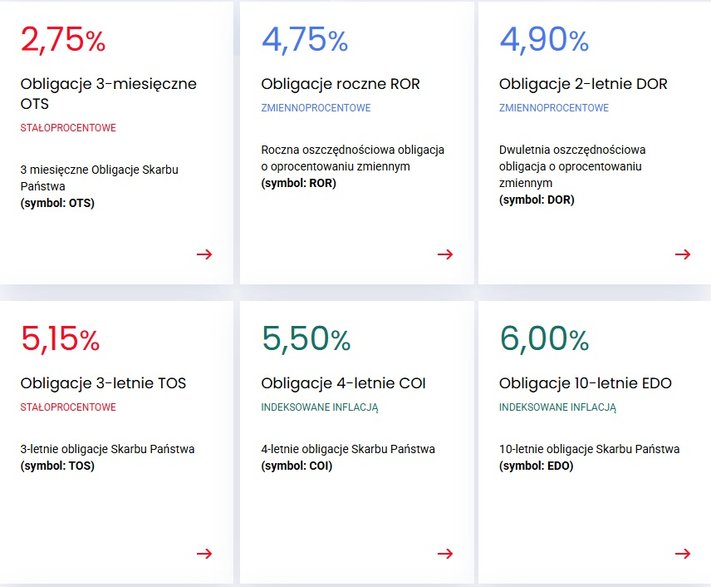Viewport: 711px width, 587px height.
Task: Open the Obligacje 2-letnie DOR heading
Action: pyautogui.click(x=582, y=84)
